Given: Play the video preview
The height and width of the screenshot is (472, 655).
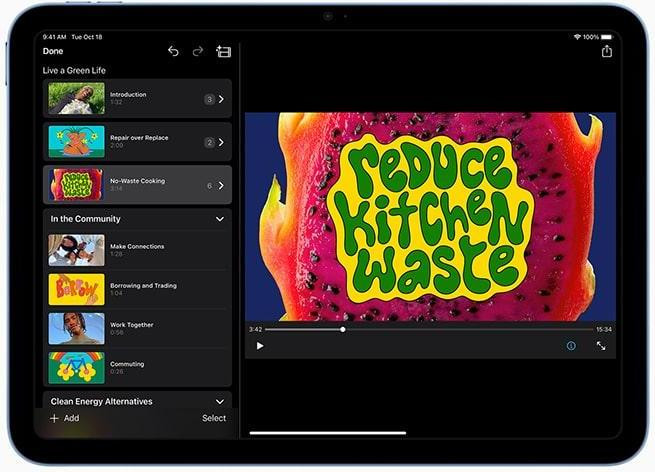Looking at the screenshot, I should (260, 346).
